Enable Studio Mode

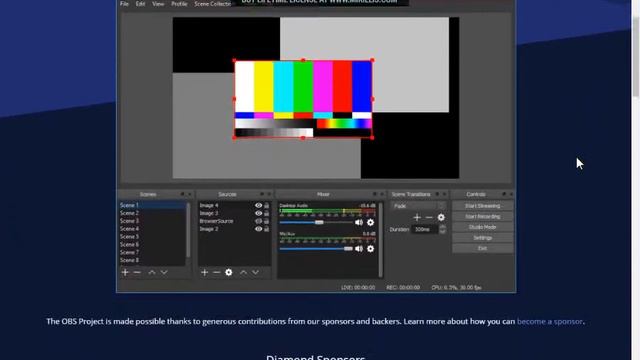482,227
